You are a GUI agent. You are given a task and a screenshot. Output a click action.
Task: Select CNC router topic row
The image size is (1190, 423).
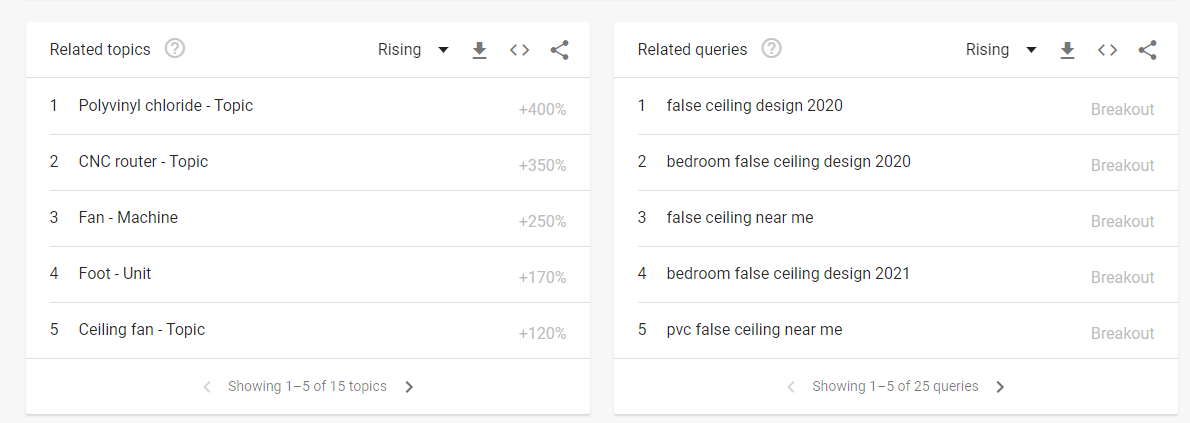[143, 162]
